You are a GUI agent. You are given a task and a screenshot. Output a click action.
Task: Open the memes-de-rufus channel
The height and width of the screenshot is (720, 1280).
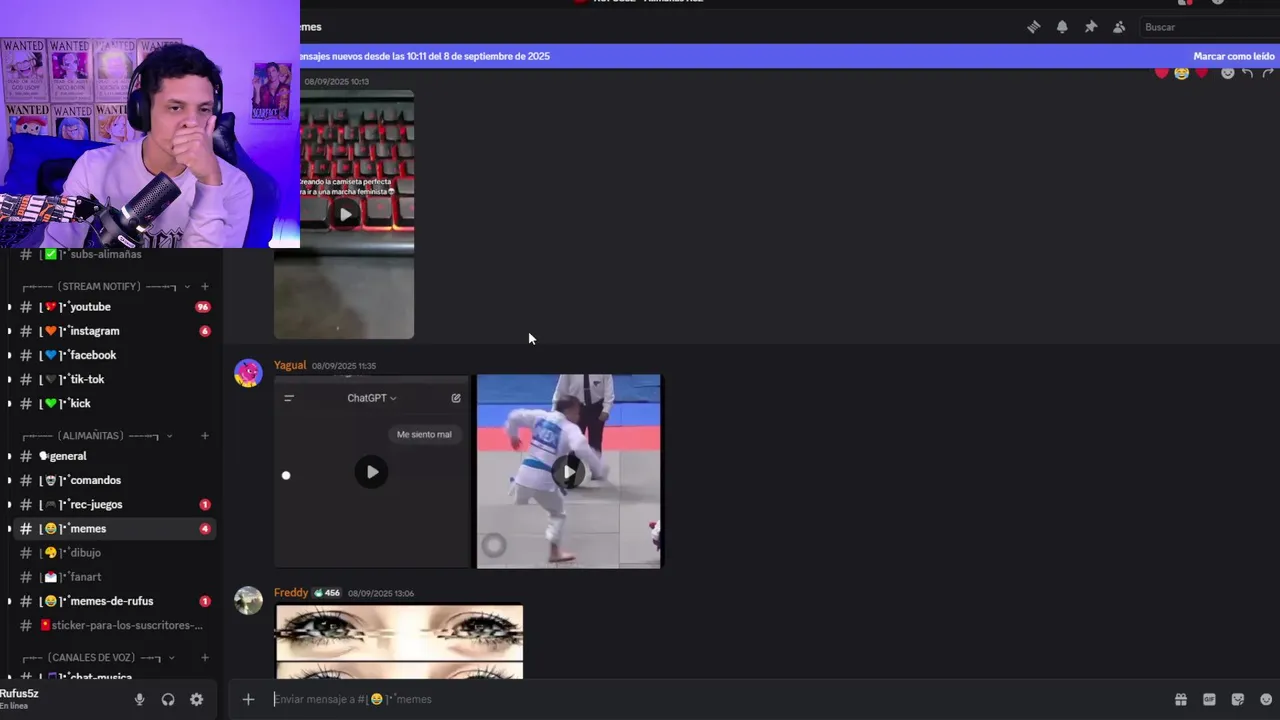coord(111,601)
